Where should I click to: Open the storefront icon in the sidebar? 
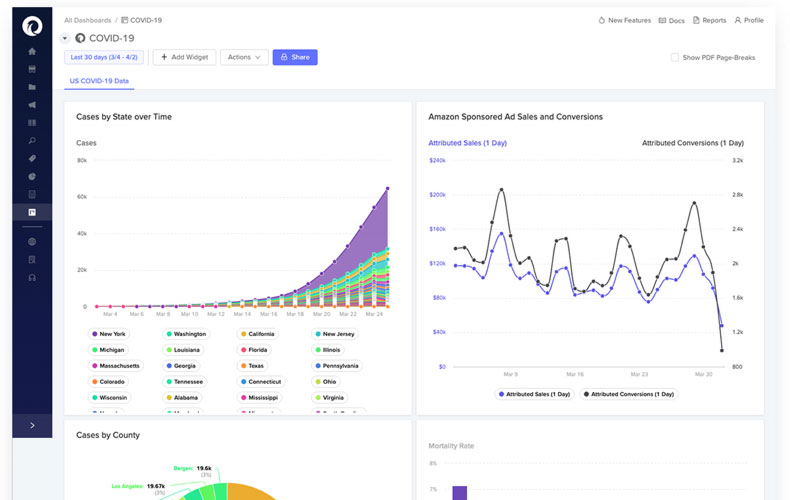tap(32, 69)
